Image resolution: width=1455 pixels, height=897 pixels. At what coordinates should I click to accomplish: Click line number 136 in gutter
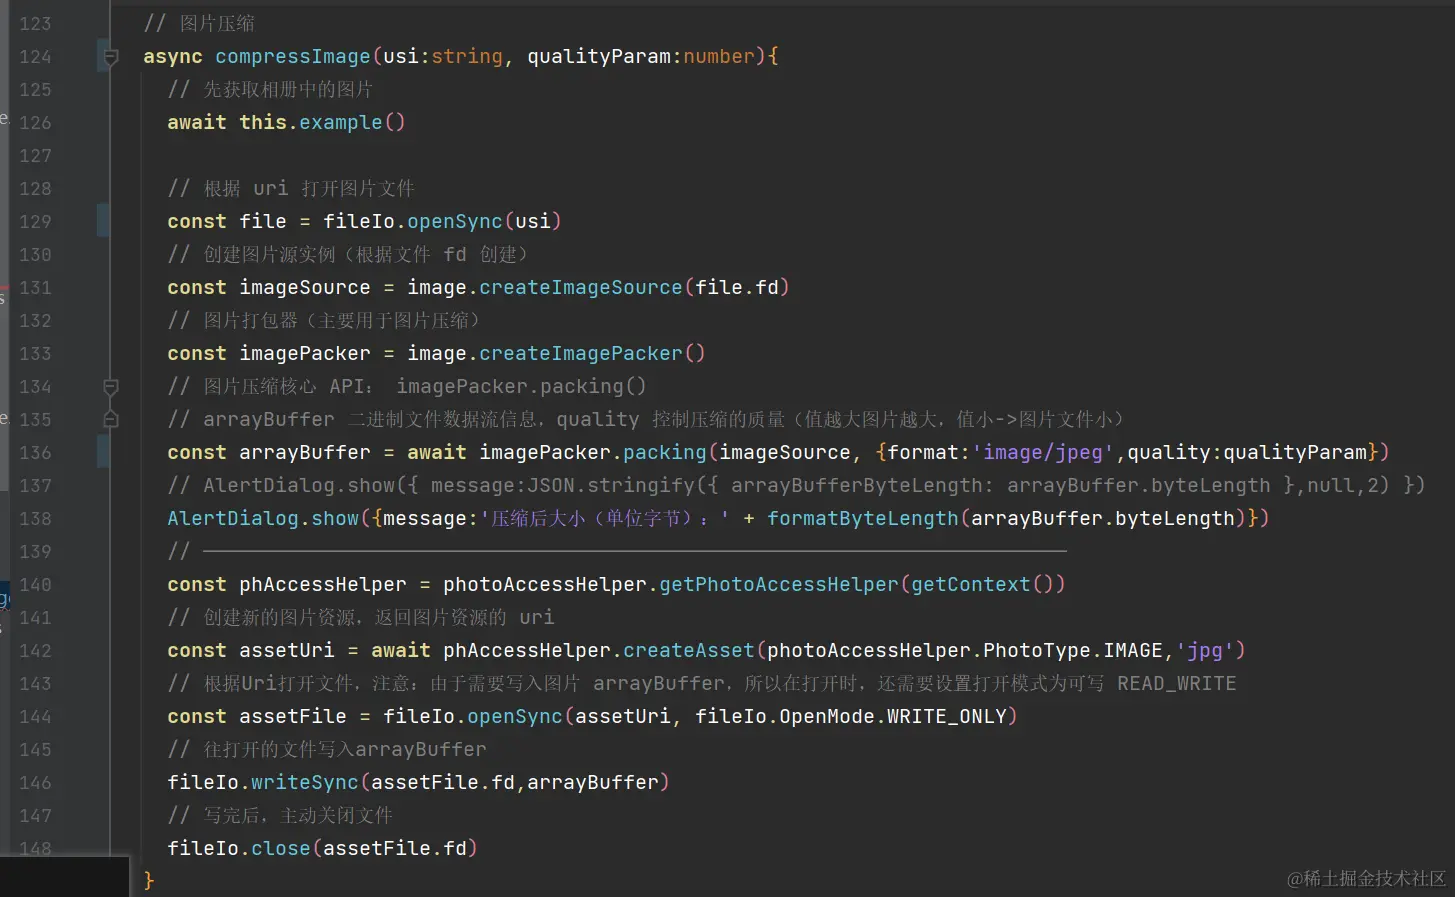coord(35,453)
